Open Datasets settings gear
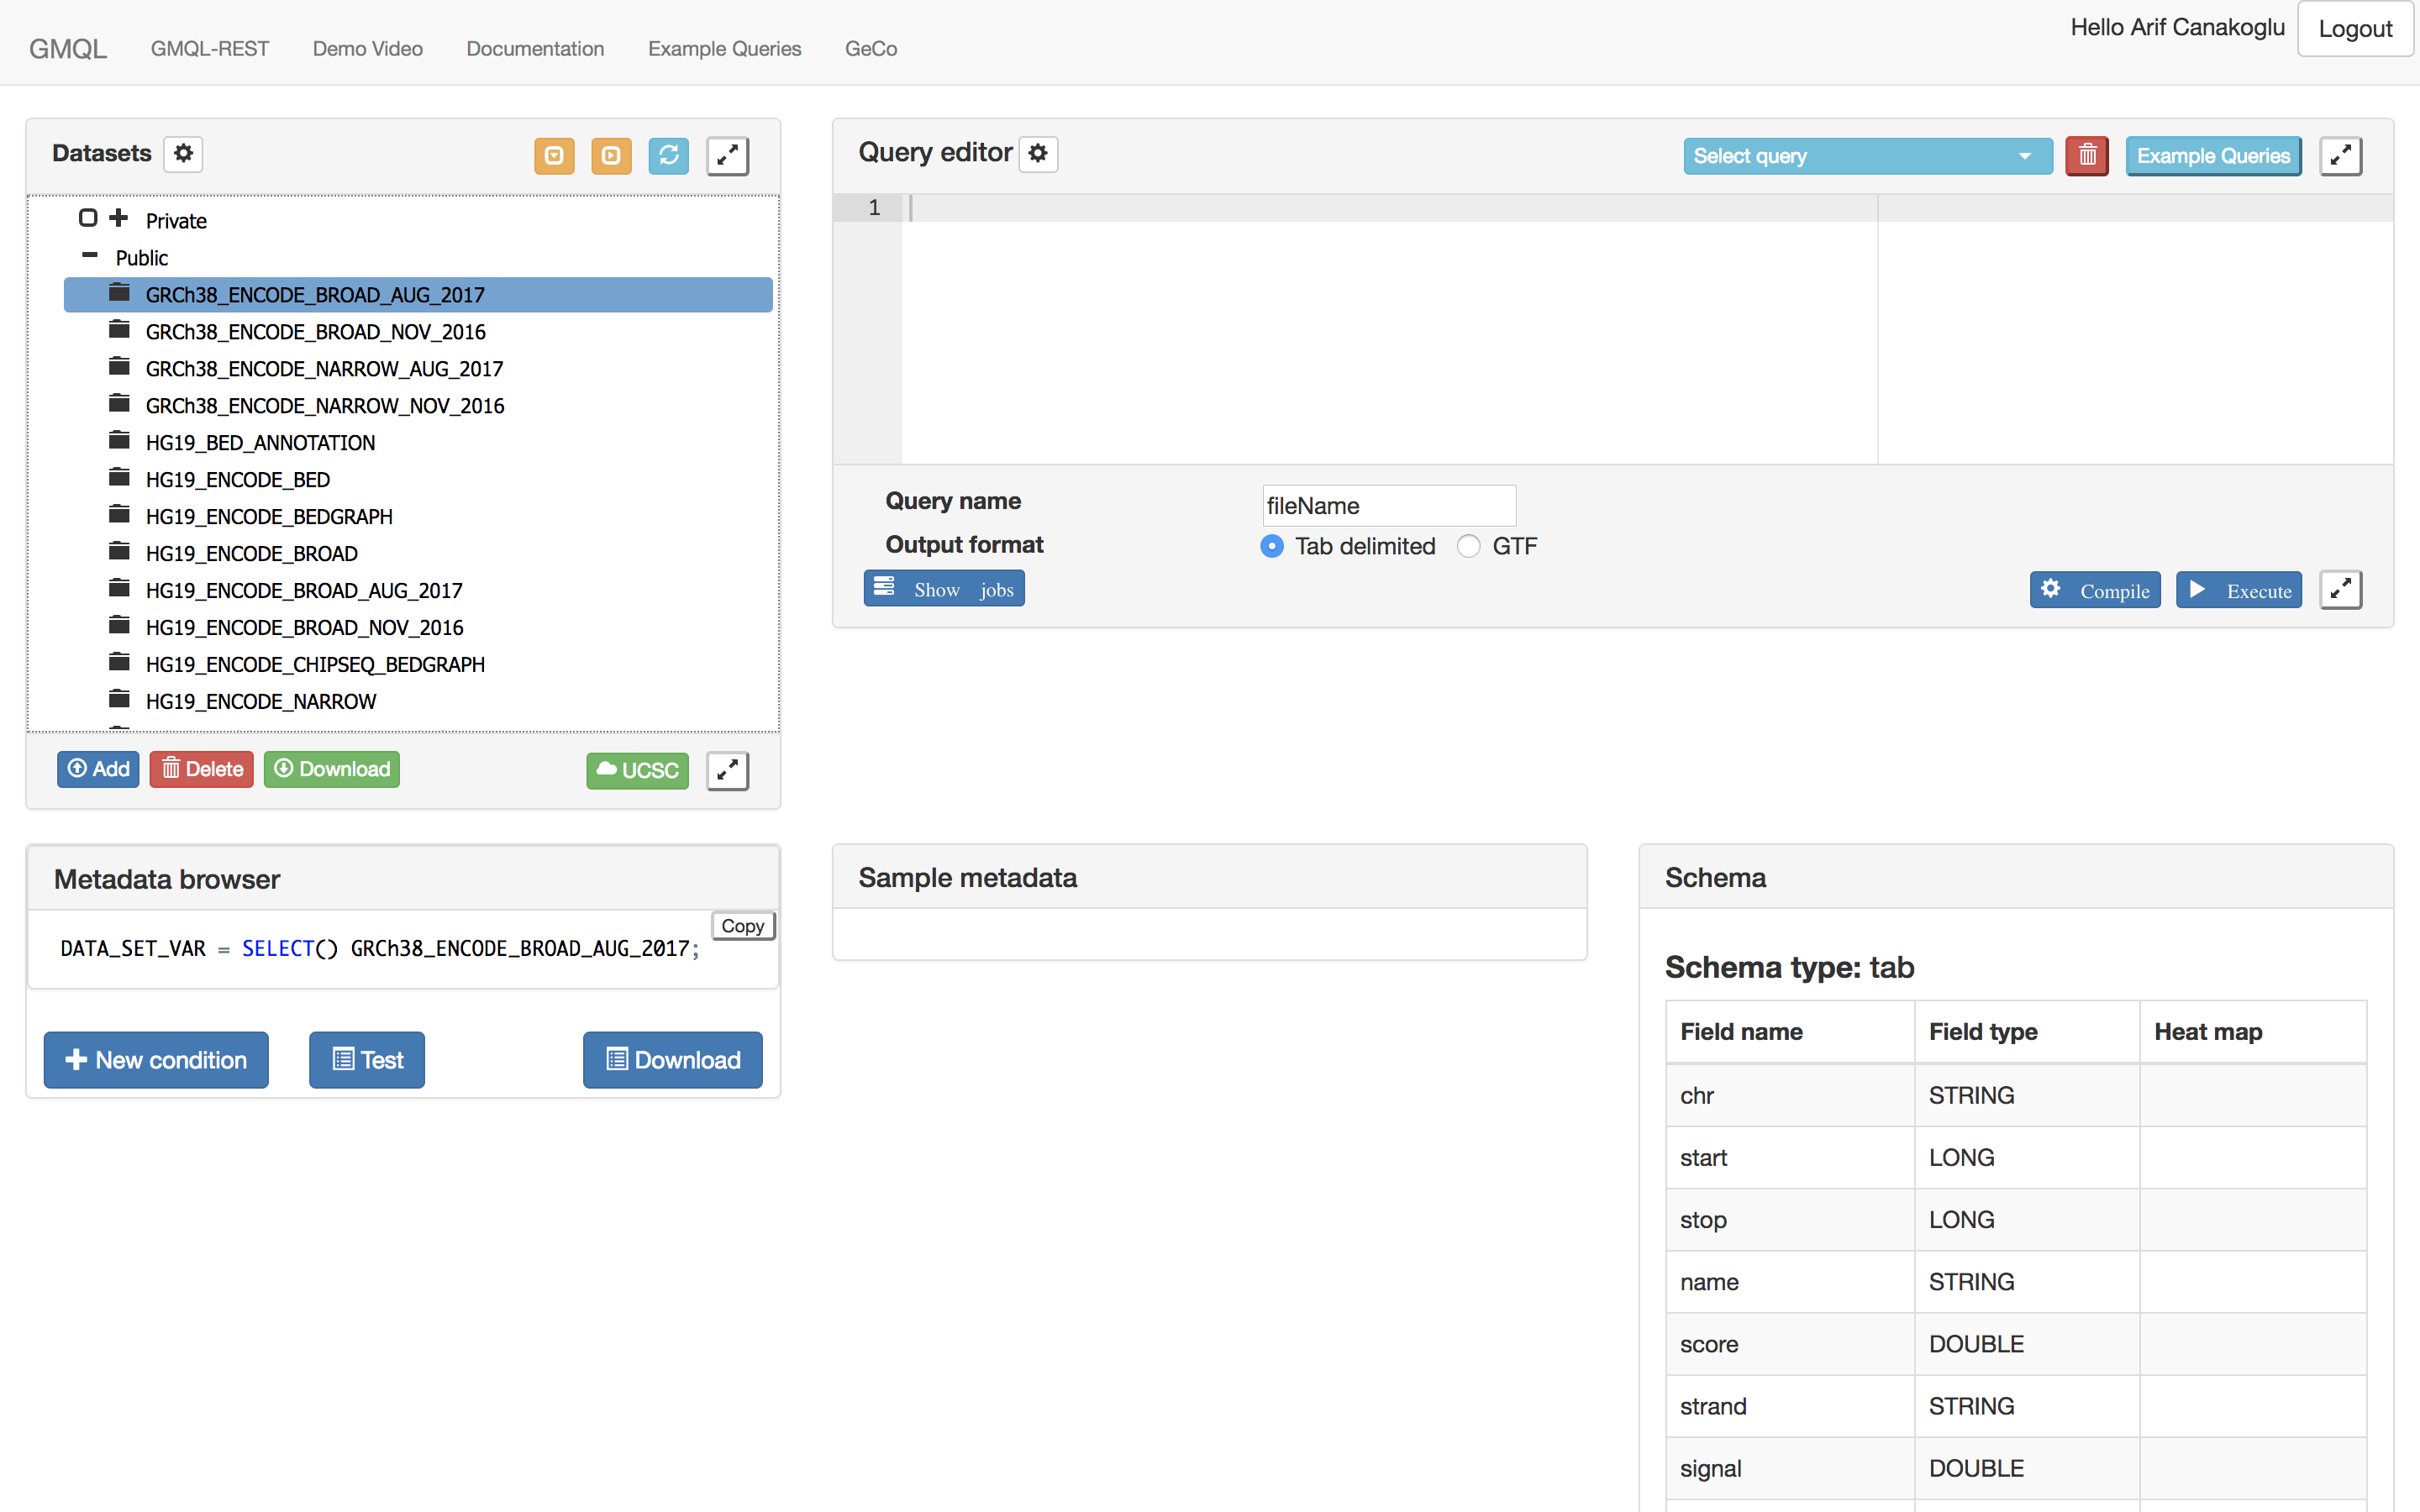Screen dimensions: 2420x1512 183,154
